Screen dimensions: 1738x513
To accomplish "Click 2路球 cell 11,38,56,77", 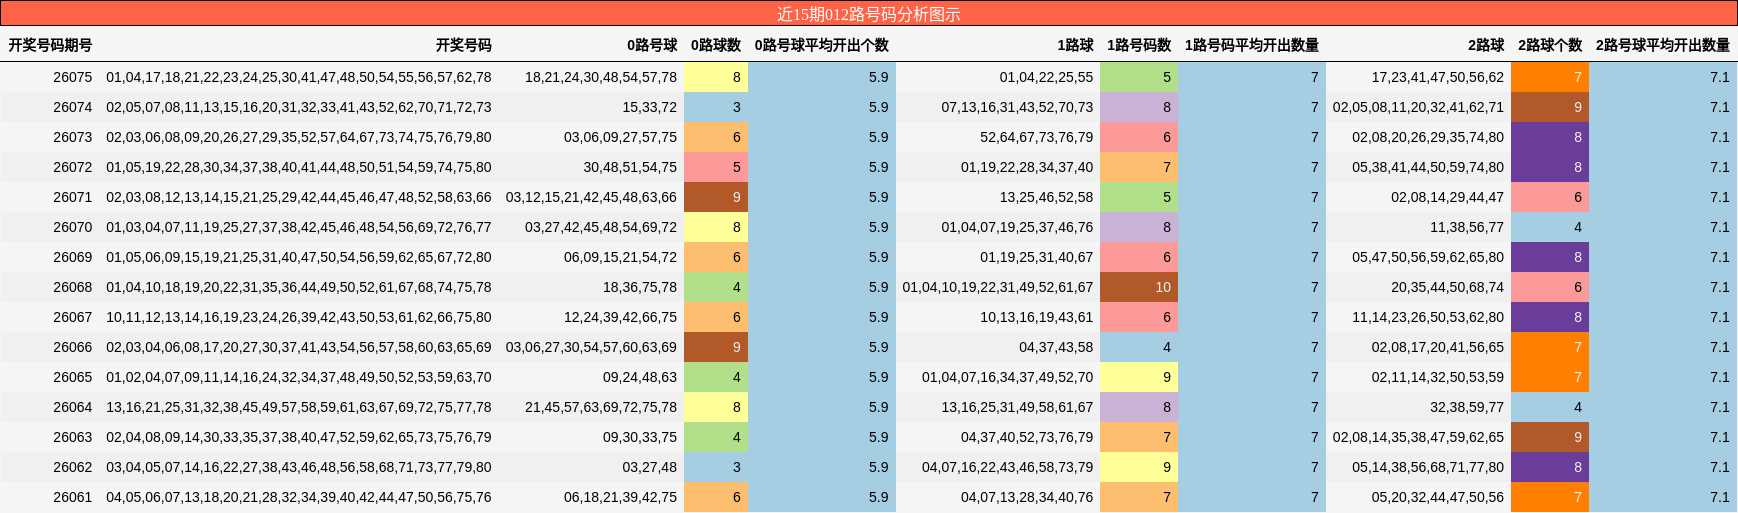I will pos(1467,227).
